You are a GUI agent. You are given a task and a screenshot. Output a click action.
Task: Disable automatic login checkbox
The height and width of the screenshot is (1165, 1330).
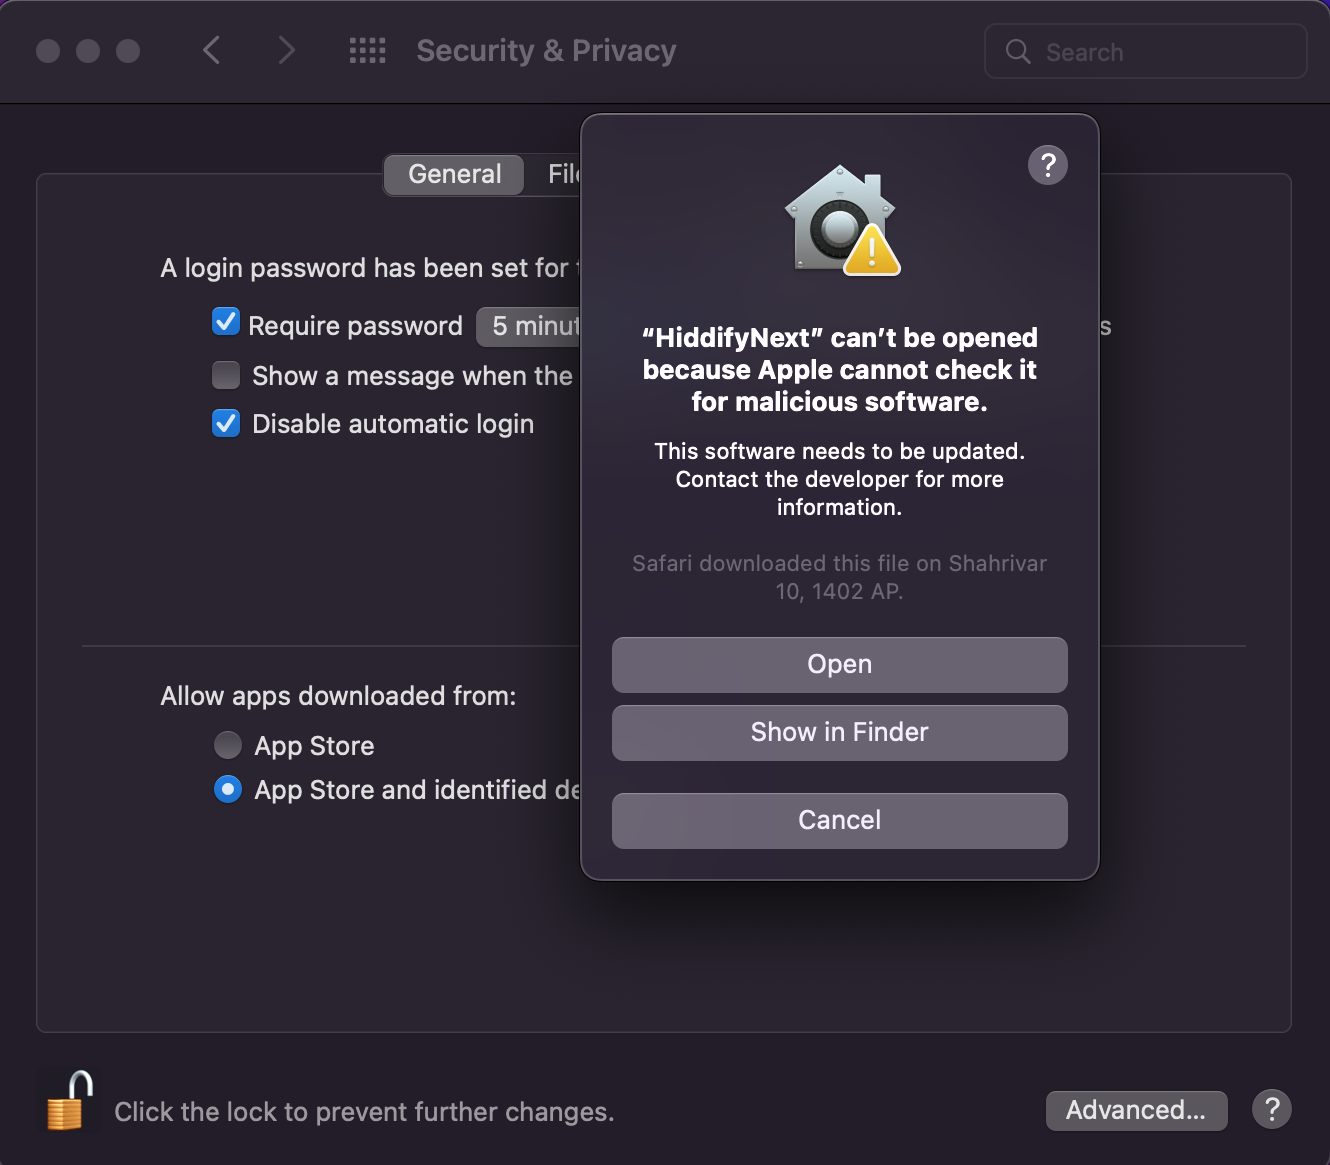click(x=225, y=423)
